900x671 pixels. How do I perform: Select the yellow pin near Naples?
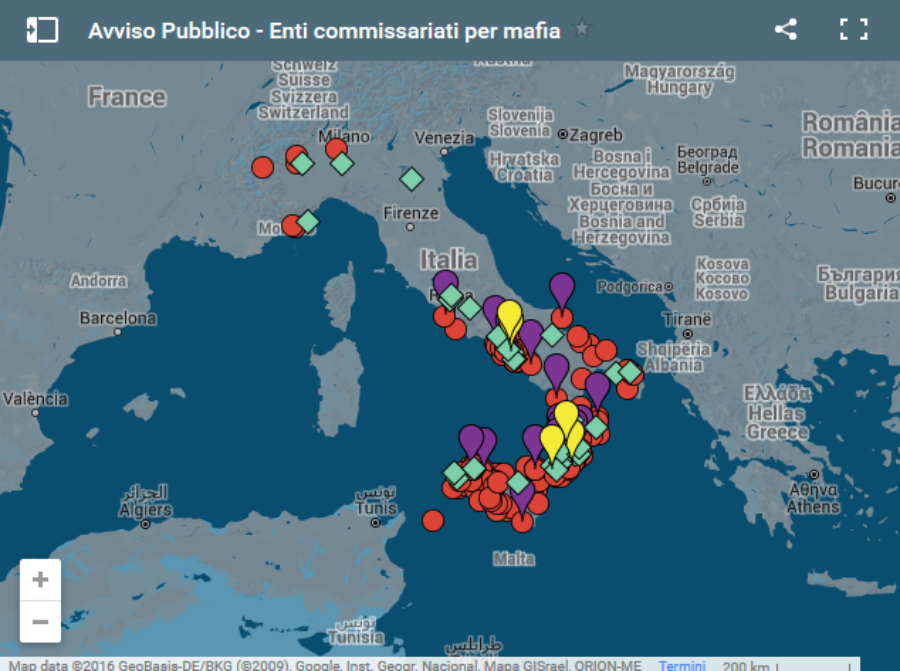tap(510, 319)
